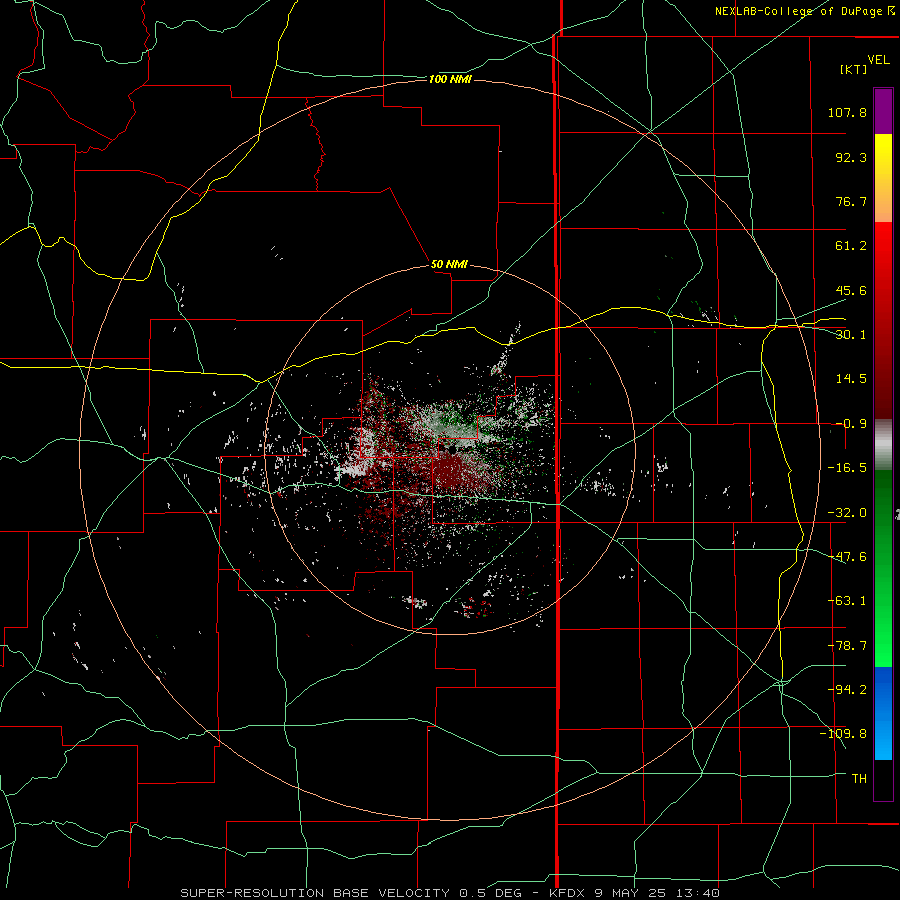Select the 45.6 legend value
This screenshot has height=900, width=900.
(x=851, y=290)
